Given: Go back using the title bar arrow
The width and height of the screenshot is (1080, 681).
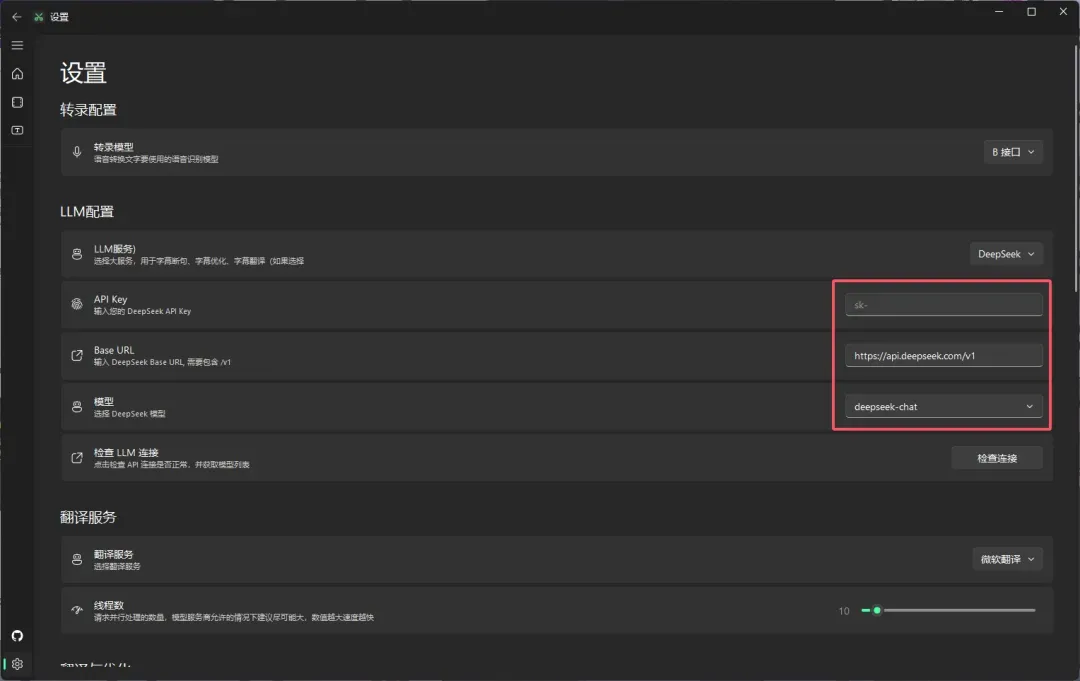Looking at the screenshot, I should (16, 17).
